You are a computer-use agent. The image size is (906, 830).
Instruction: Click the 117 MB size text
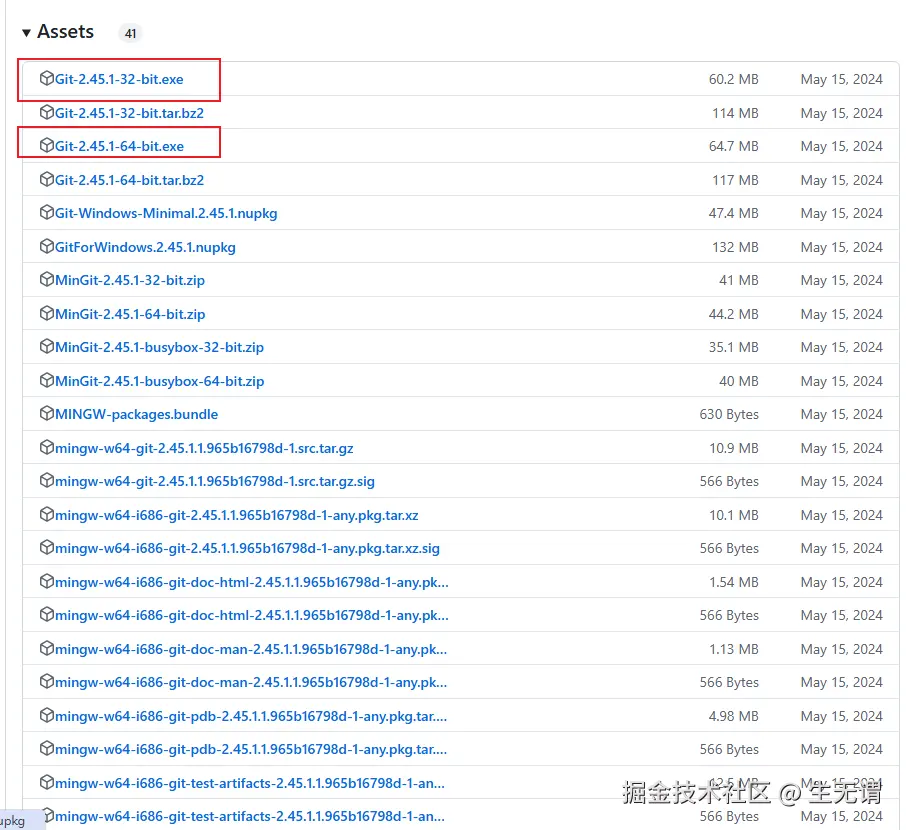[736, 180]
